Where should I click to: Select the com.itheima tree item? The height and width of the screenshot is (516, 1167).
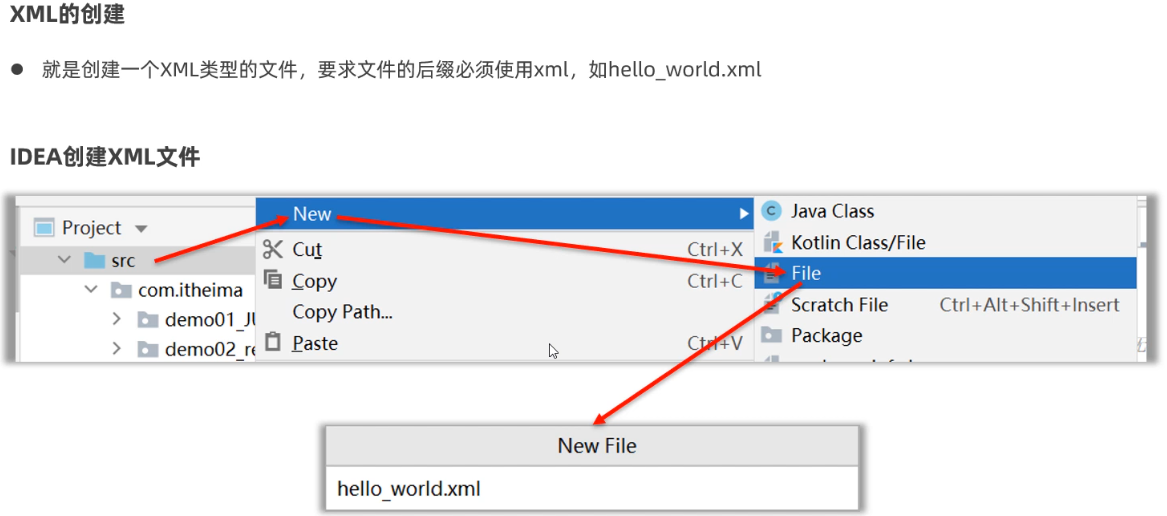click(x=138, y=290)
